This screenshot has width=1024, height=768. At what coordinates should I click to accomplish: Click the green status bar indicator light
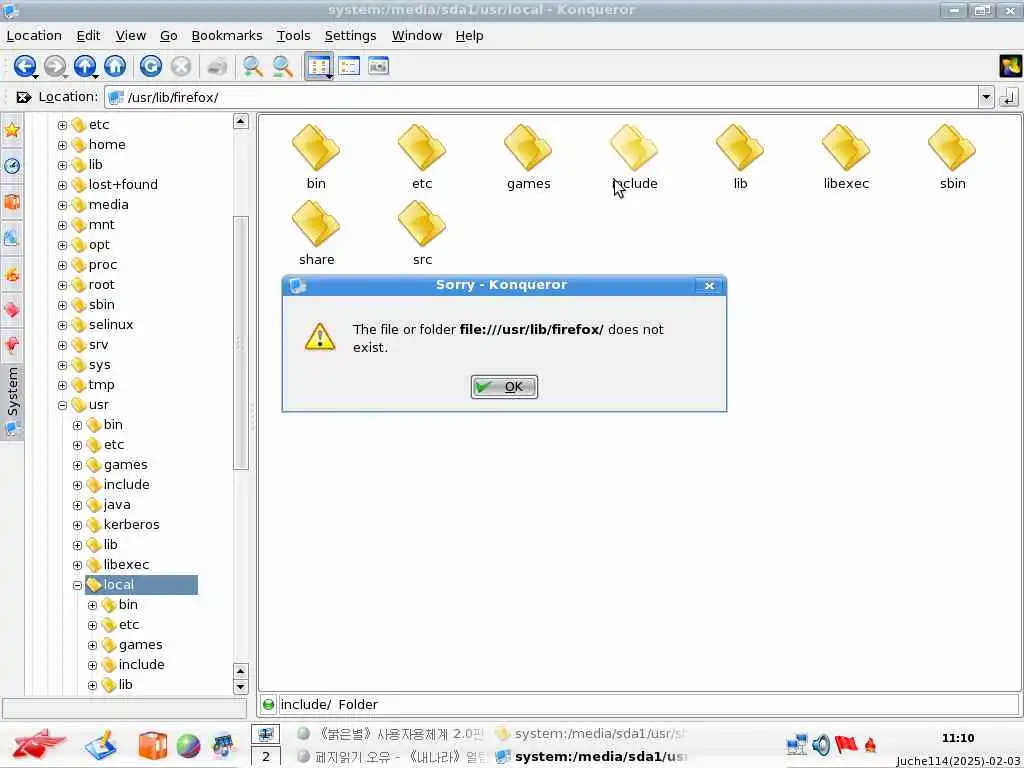pyautogui.click(x=268, y=705)
